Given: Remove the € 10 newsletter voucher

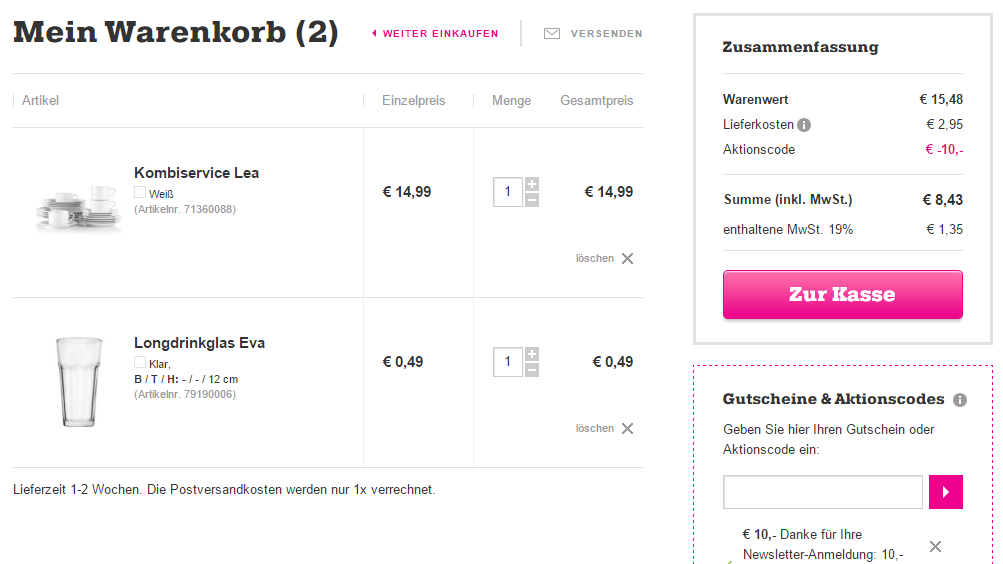Looking at the screenshot, I should [x=935, y=546].
